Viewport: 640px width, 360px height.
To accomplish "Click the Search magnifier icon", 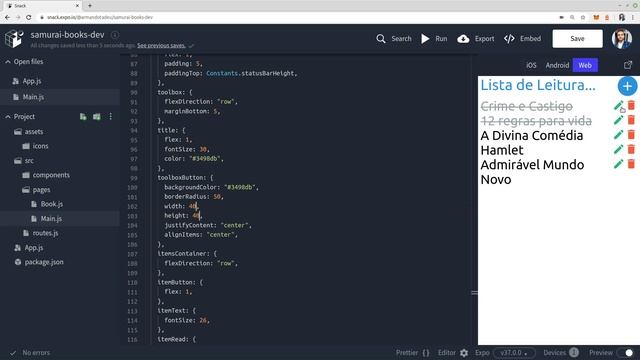I will (380, 39).
